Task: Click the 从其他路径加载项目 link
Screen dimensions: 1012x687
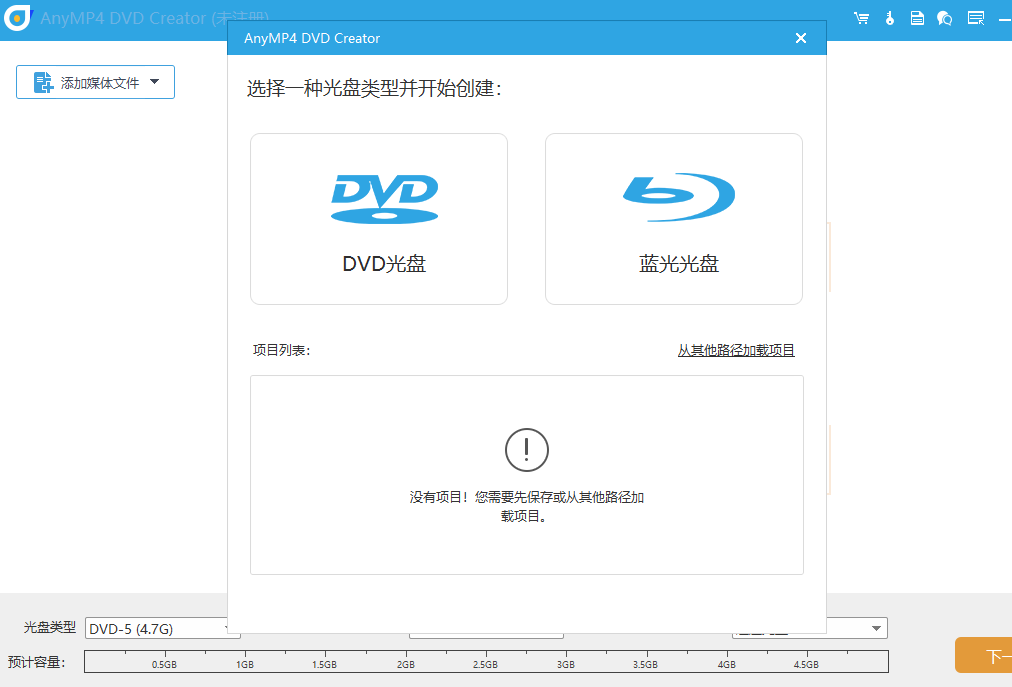Action: point(736,351)
